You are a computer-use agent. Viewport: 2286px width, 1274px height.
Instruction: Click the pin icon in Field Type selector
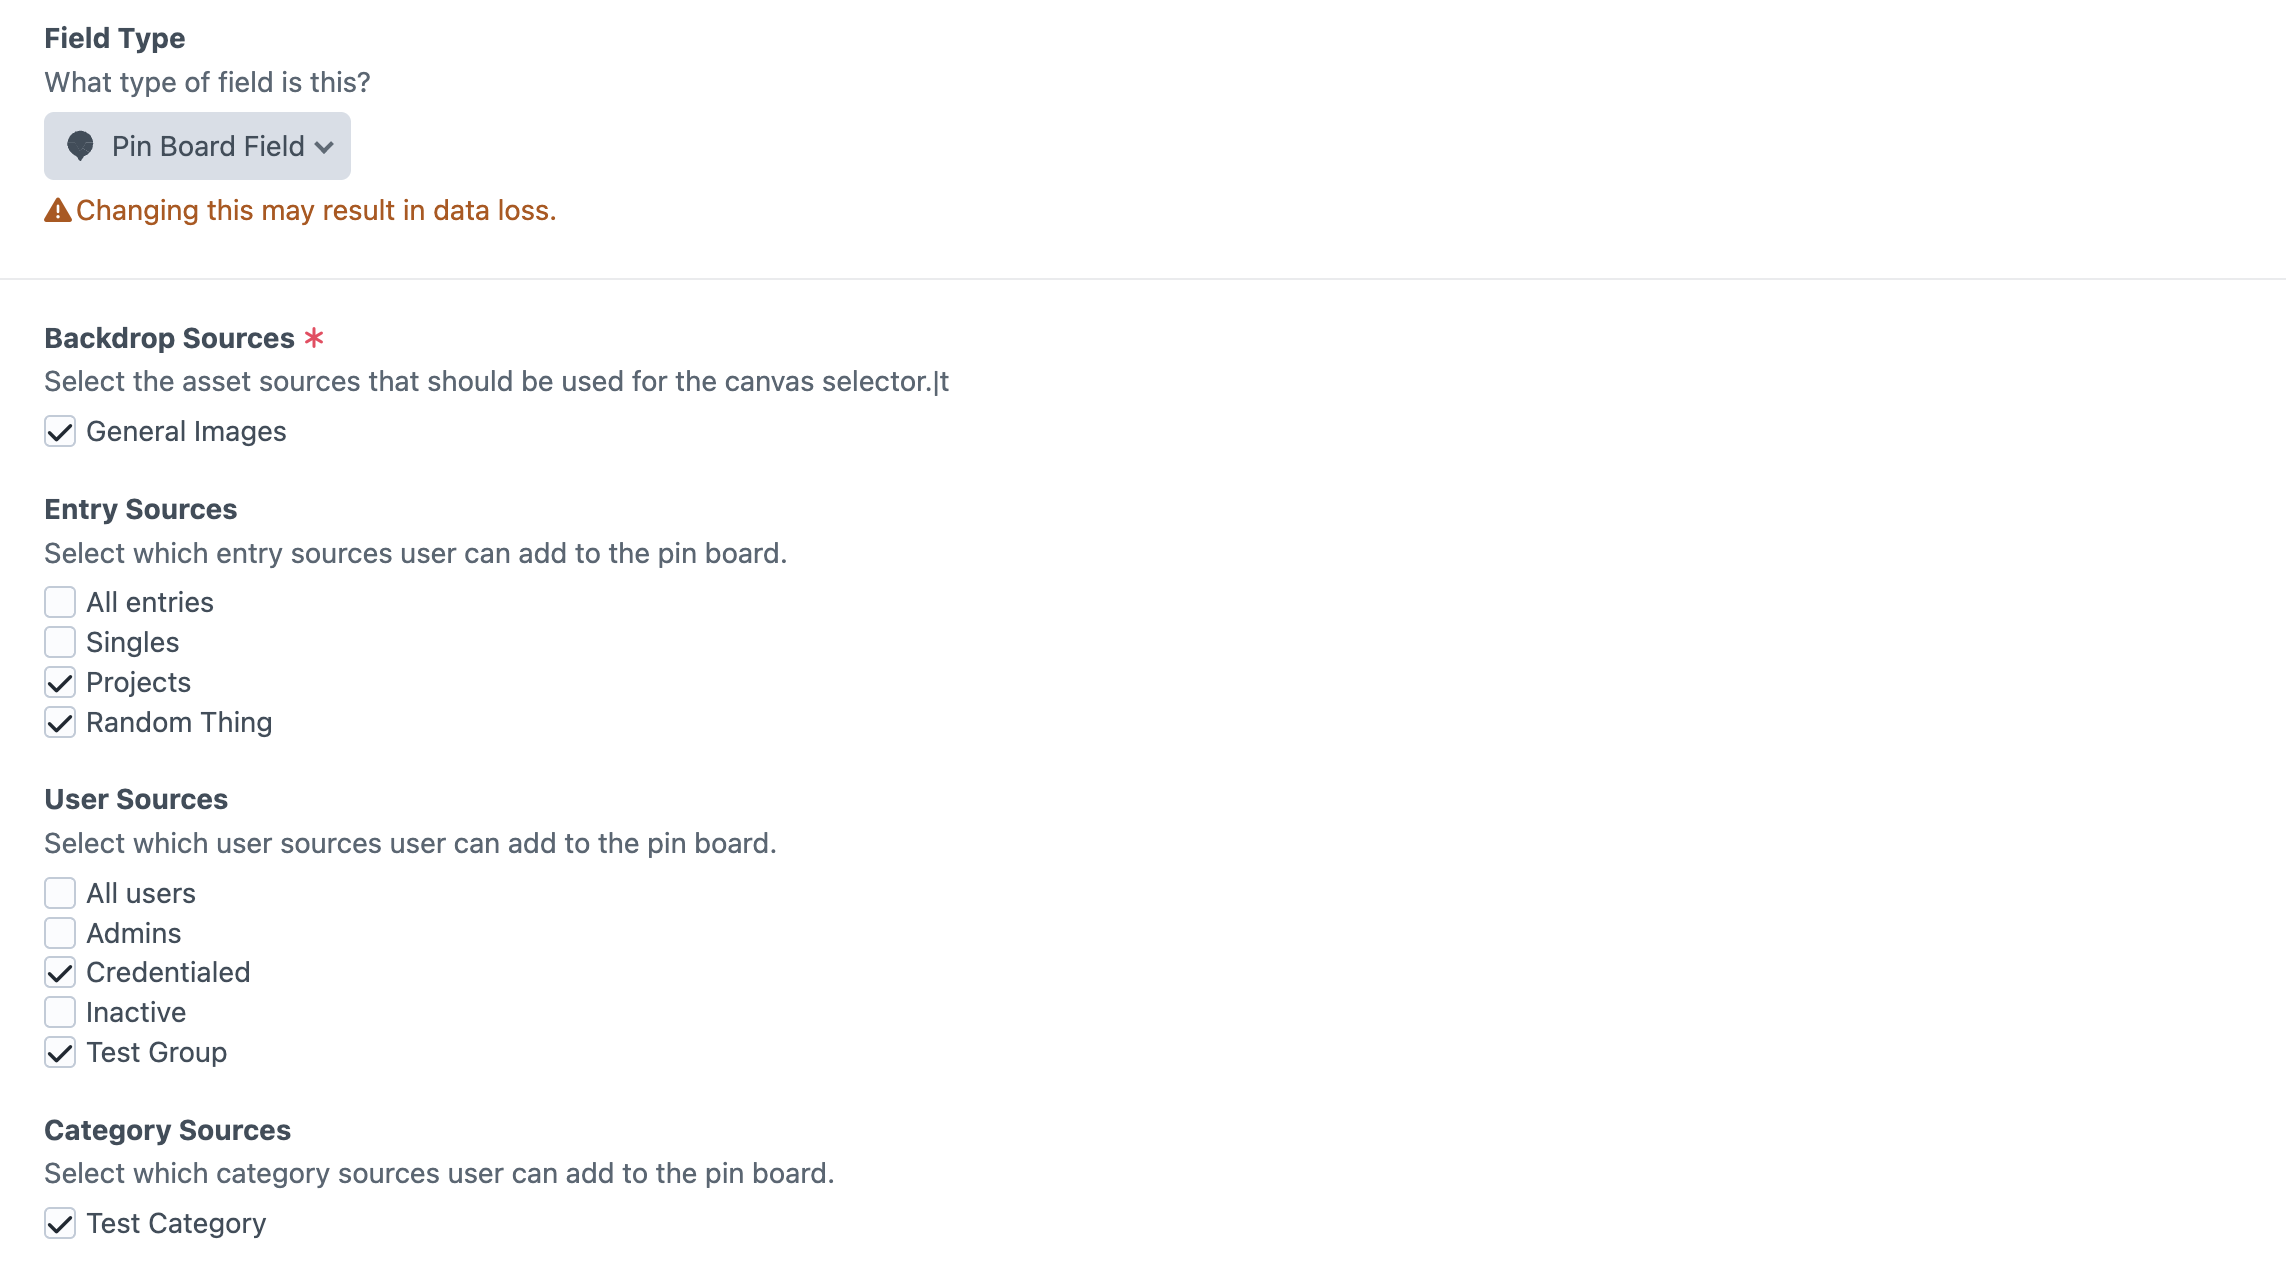(x=80, y=146)
